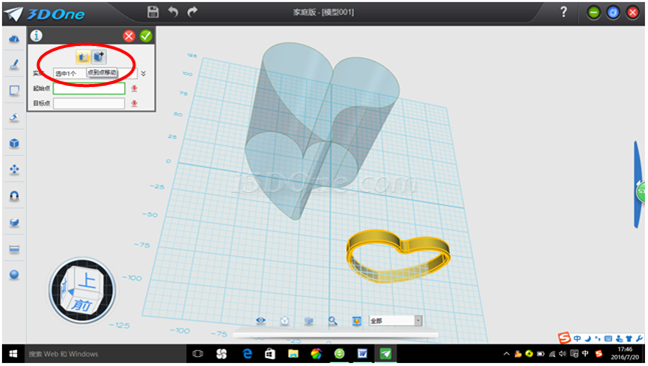Toggle the eye visibility icon
The width and height of the screenshot is (648, 366).
tap(260, 321)
